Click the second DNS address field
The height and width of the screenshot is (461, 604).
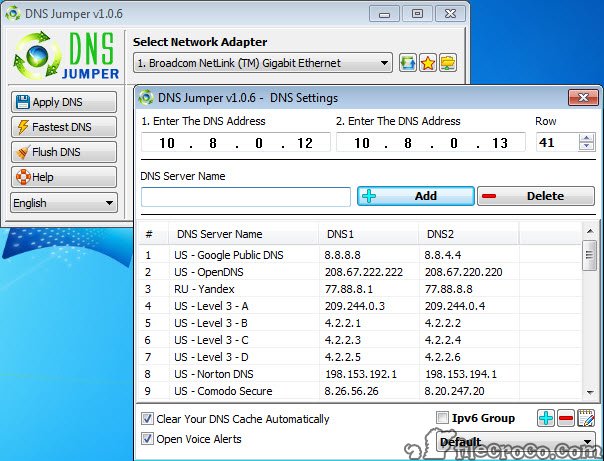click(x=431, y=143)
